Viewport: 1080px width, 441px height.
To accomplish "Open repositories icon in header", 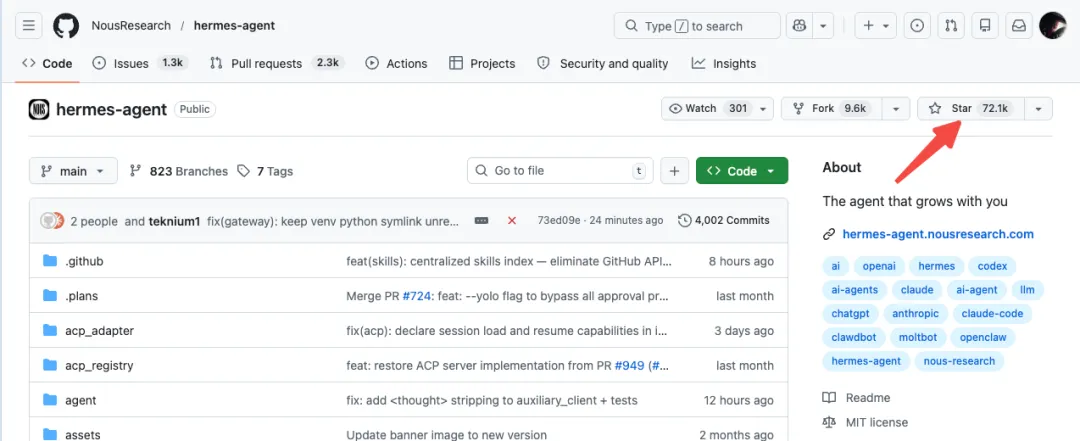I will point(985,26).
